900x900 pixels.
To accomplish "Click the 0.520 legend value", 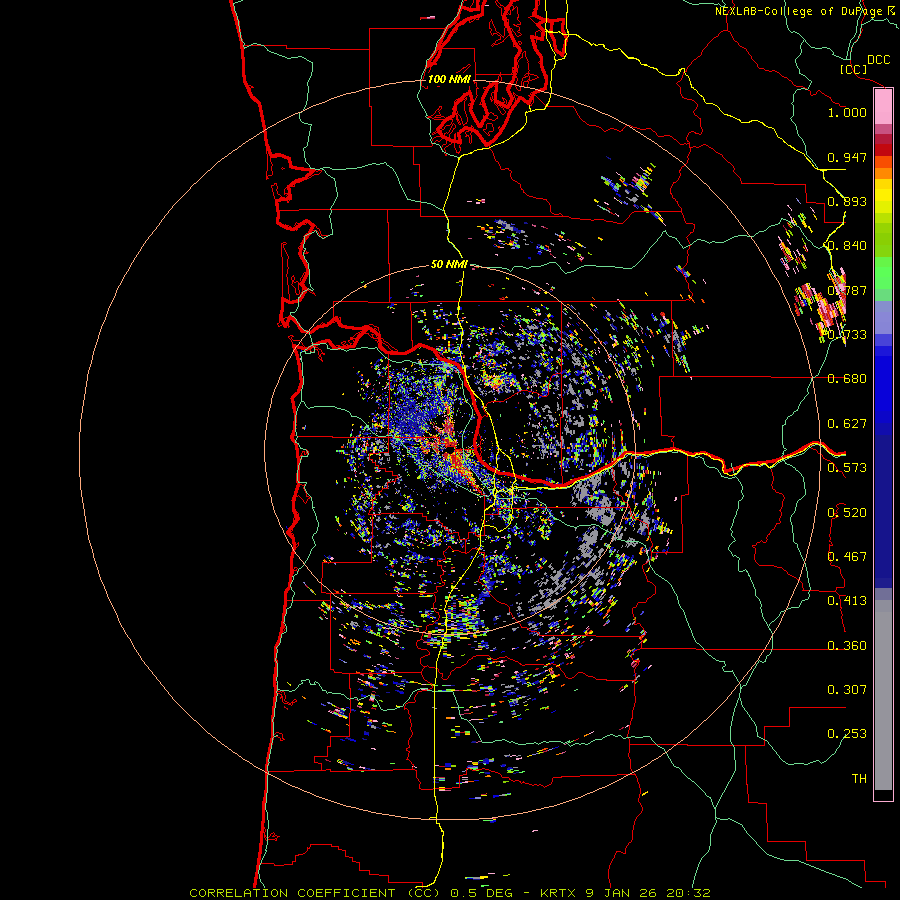I will tap(847, 513).
